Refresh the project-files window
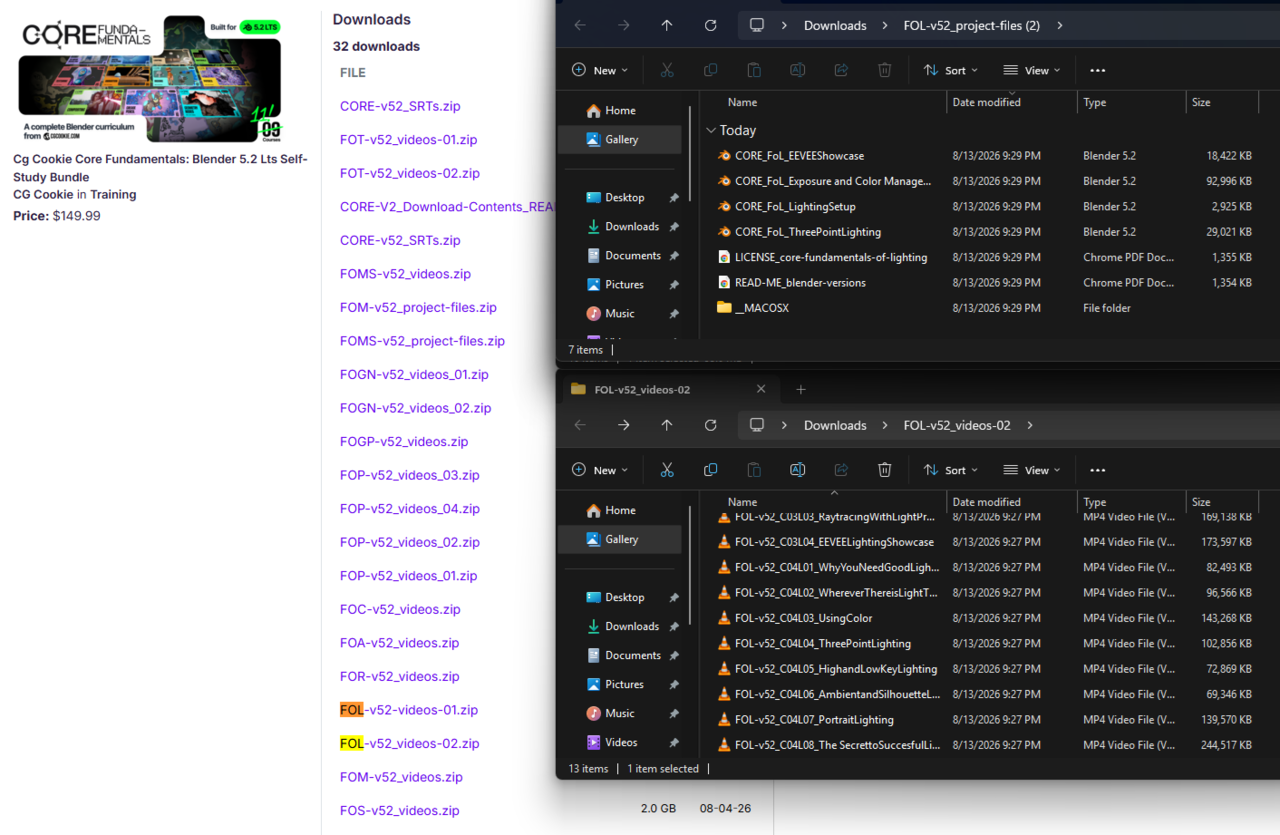The height and width of the screenshot is (835, 1280). 710,25
